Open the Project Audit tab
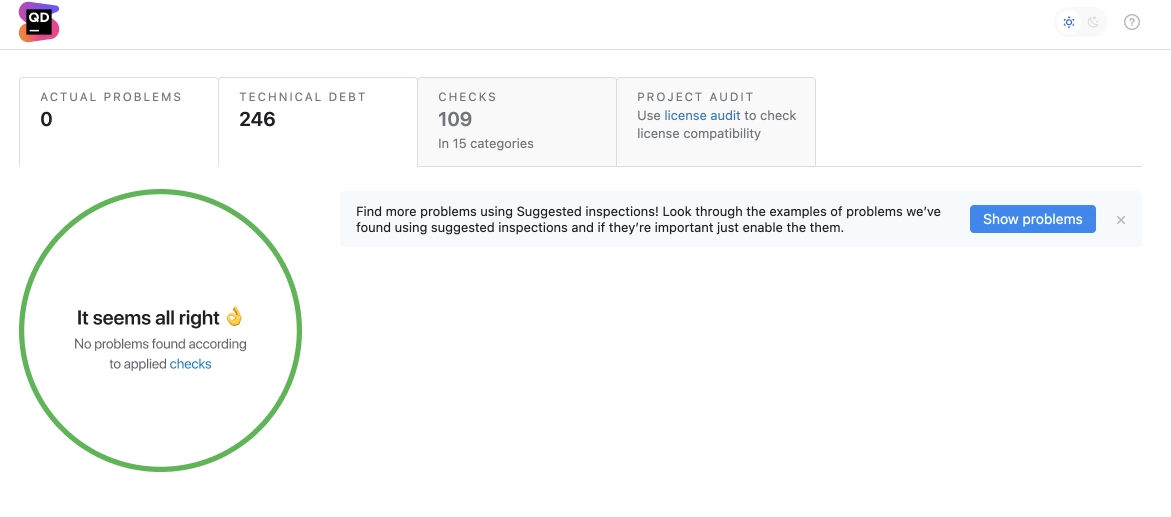The image size is (1171, 517). 715,122
